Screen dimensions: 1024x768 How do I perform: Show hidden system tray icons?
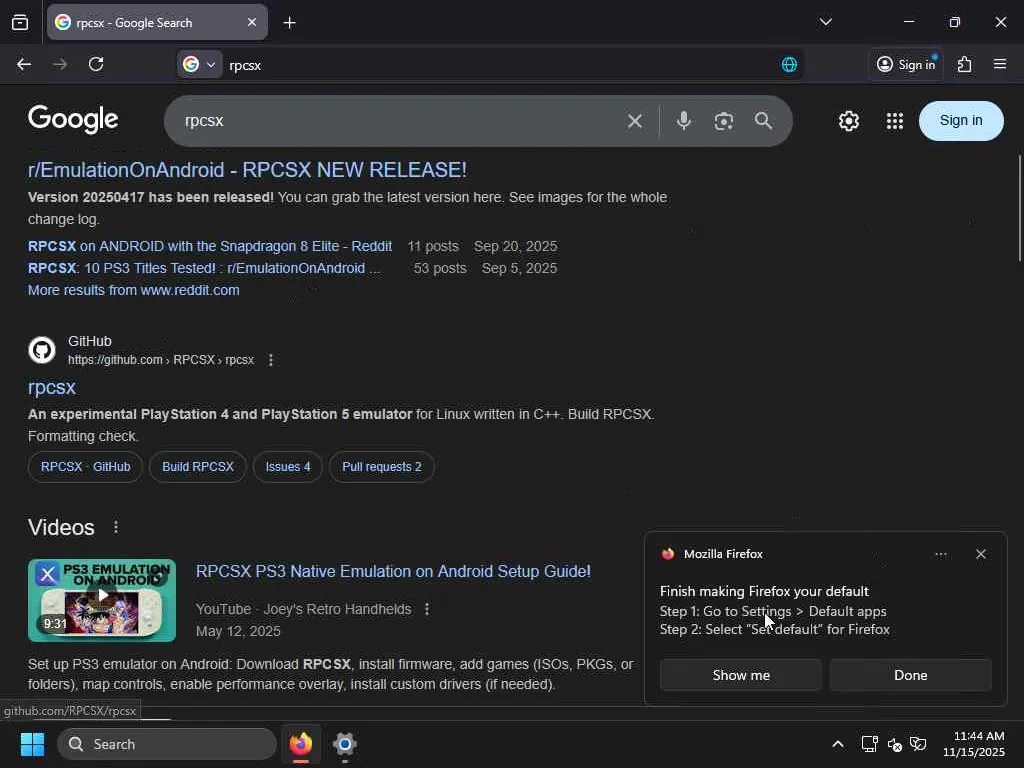(x=838, y=744)
